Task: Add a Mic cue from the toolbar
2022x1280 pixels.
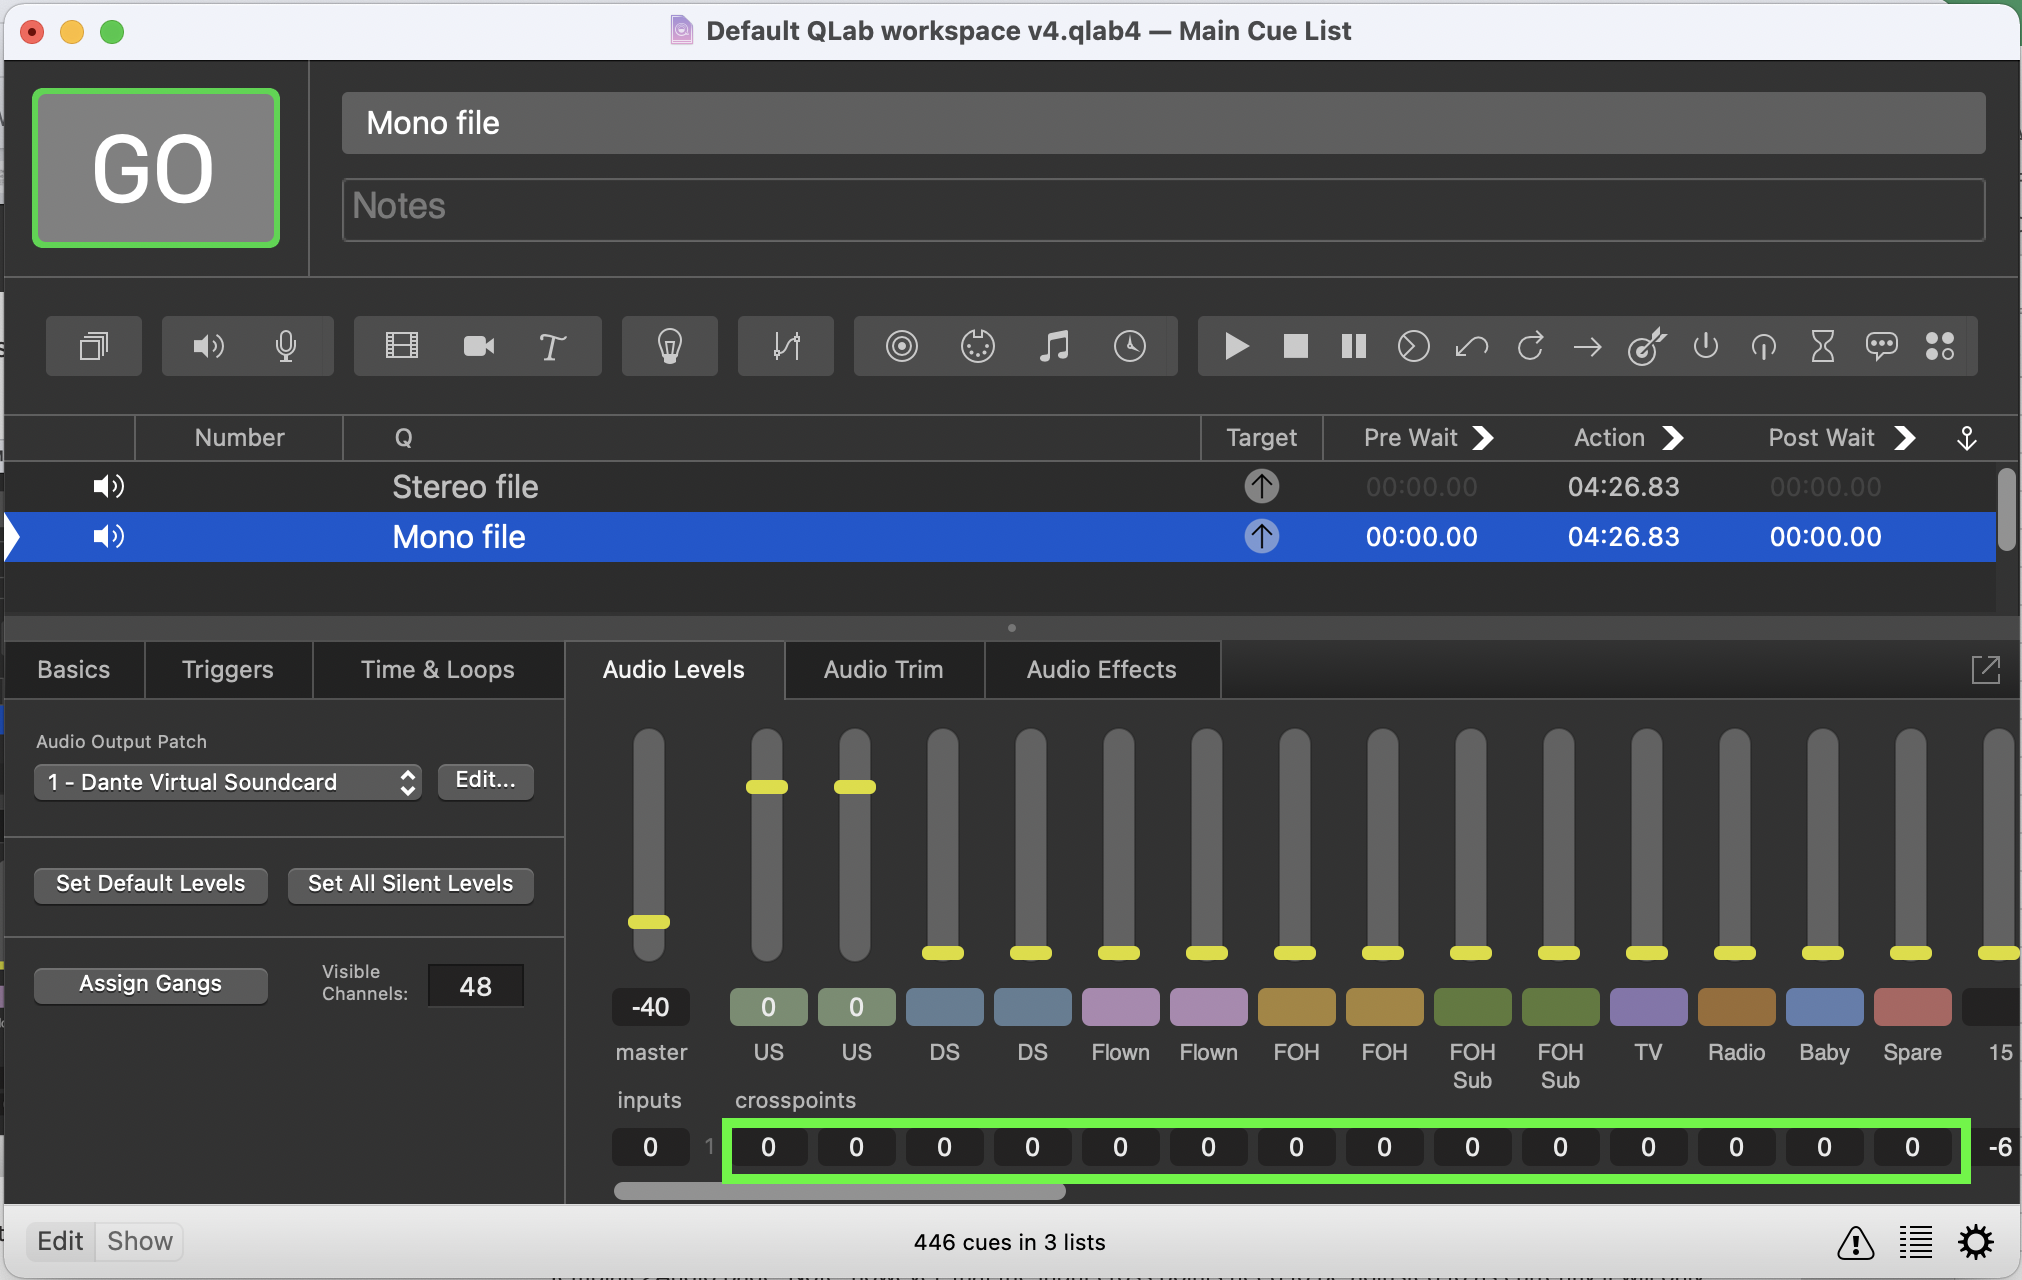Action: [x=287, y=346]
